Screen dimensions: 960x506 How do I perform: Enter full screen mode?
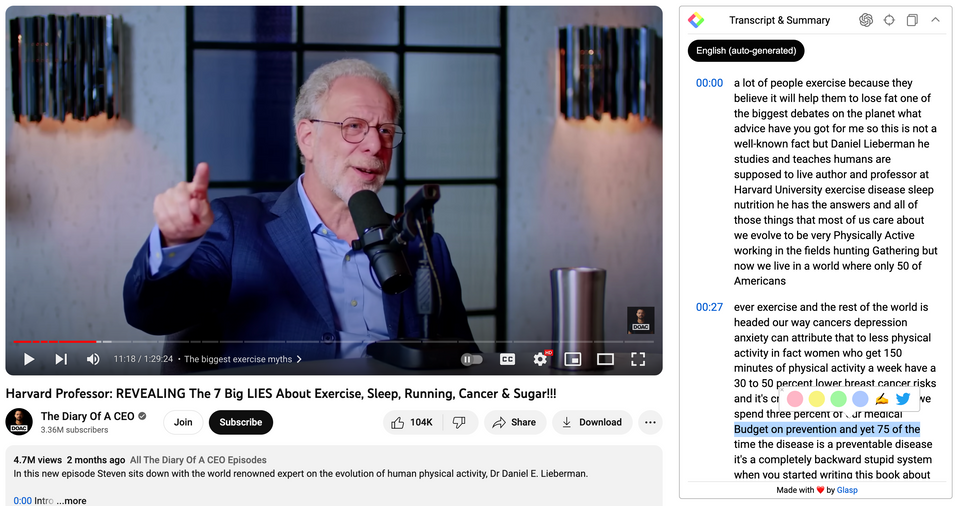pyautogui.click(x=638, y=360)
